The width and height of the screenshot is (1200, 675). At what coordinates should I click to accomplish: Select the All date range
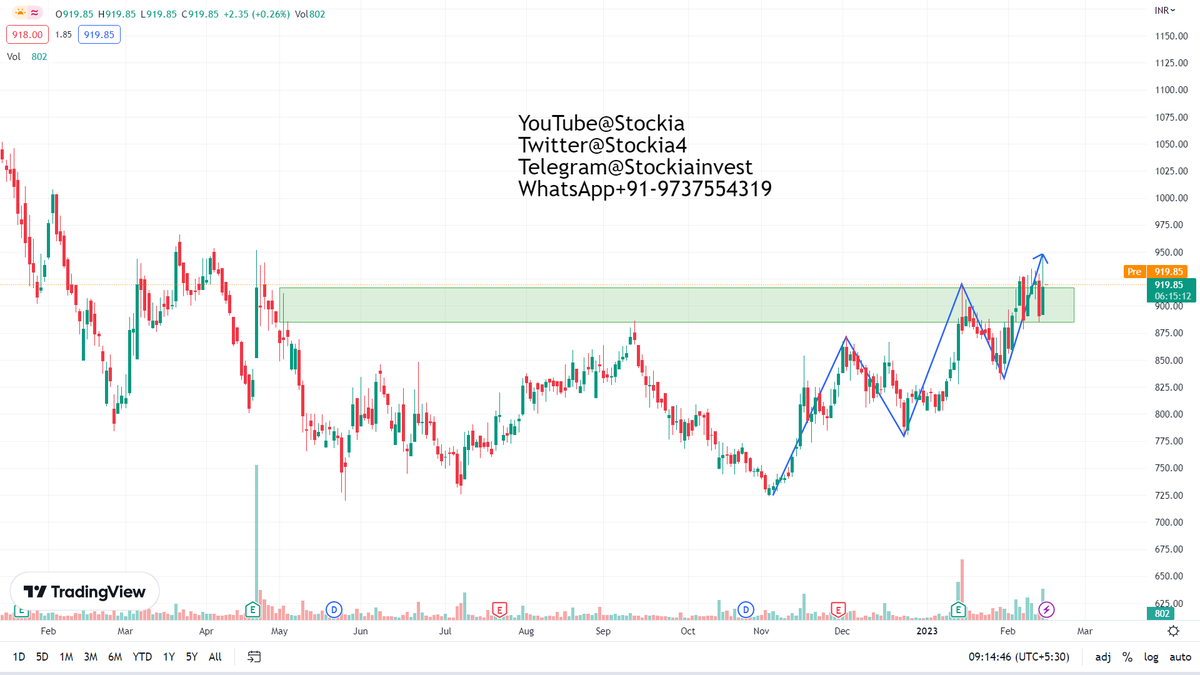(x=215, y=657)
